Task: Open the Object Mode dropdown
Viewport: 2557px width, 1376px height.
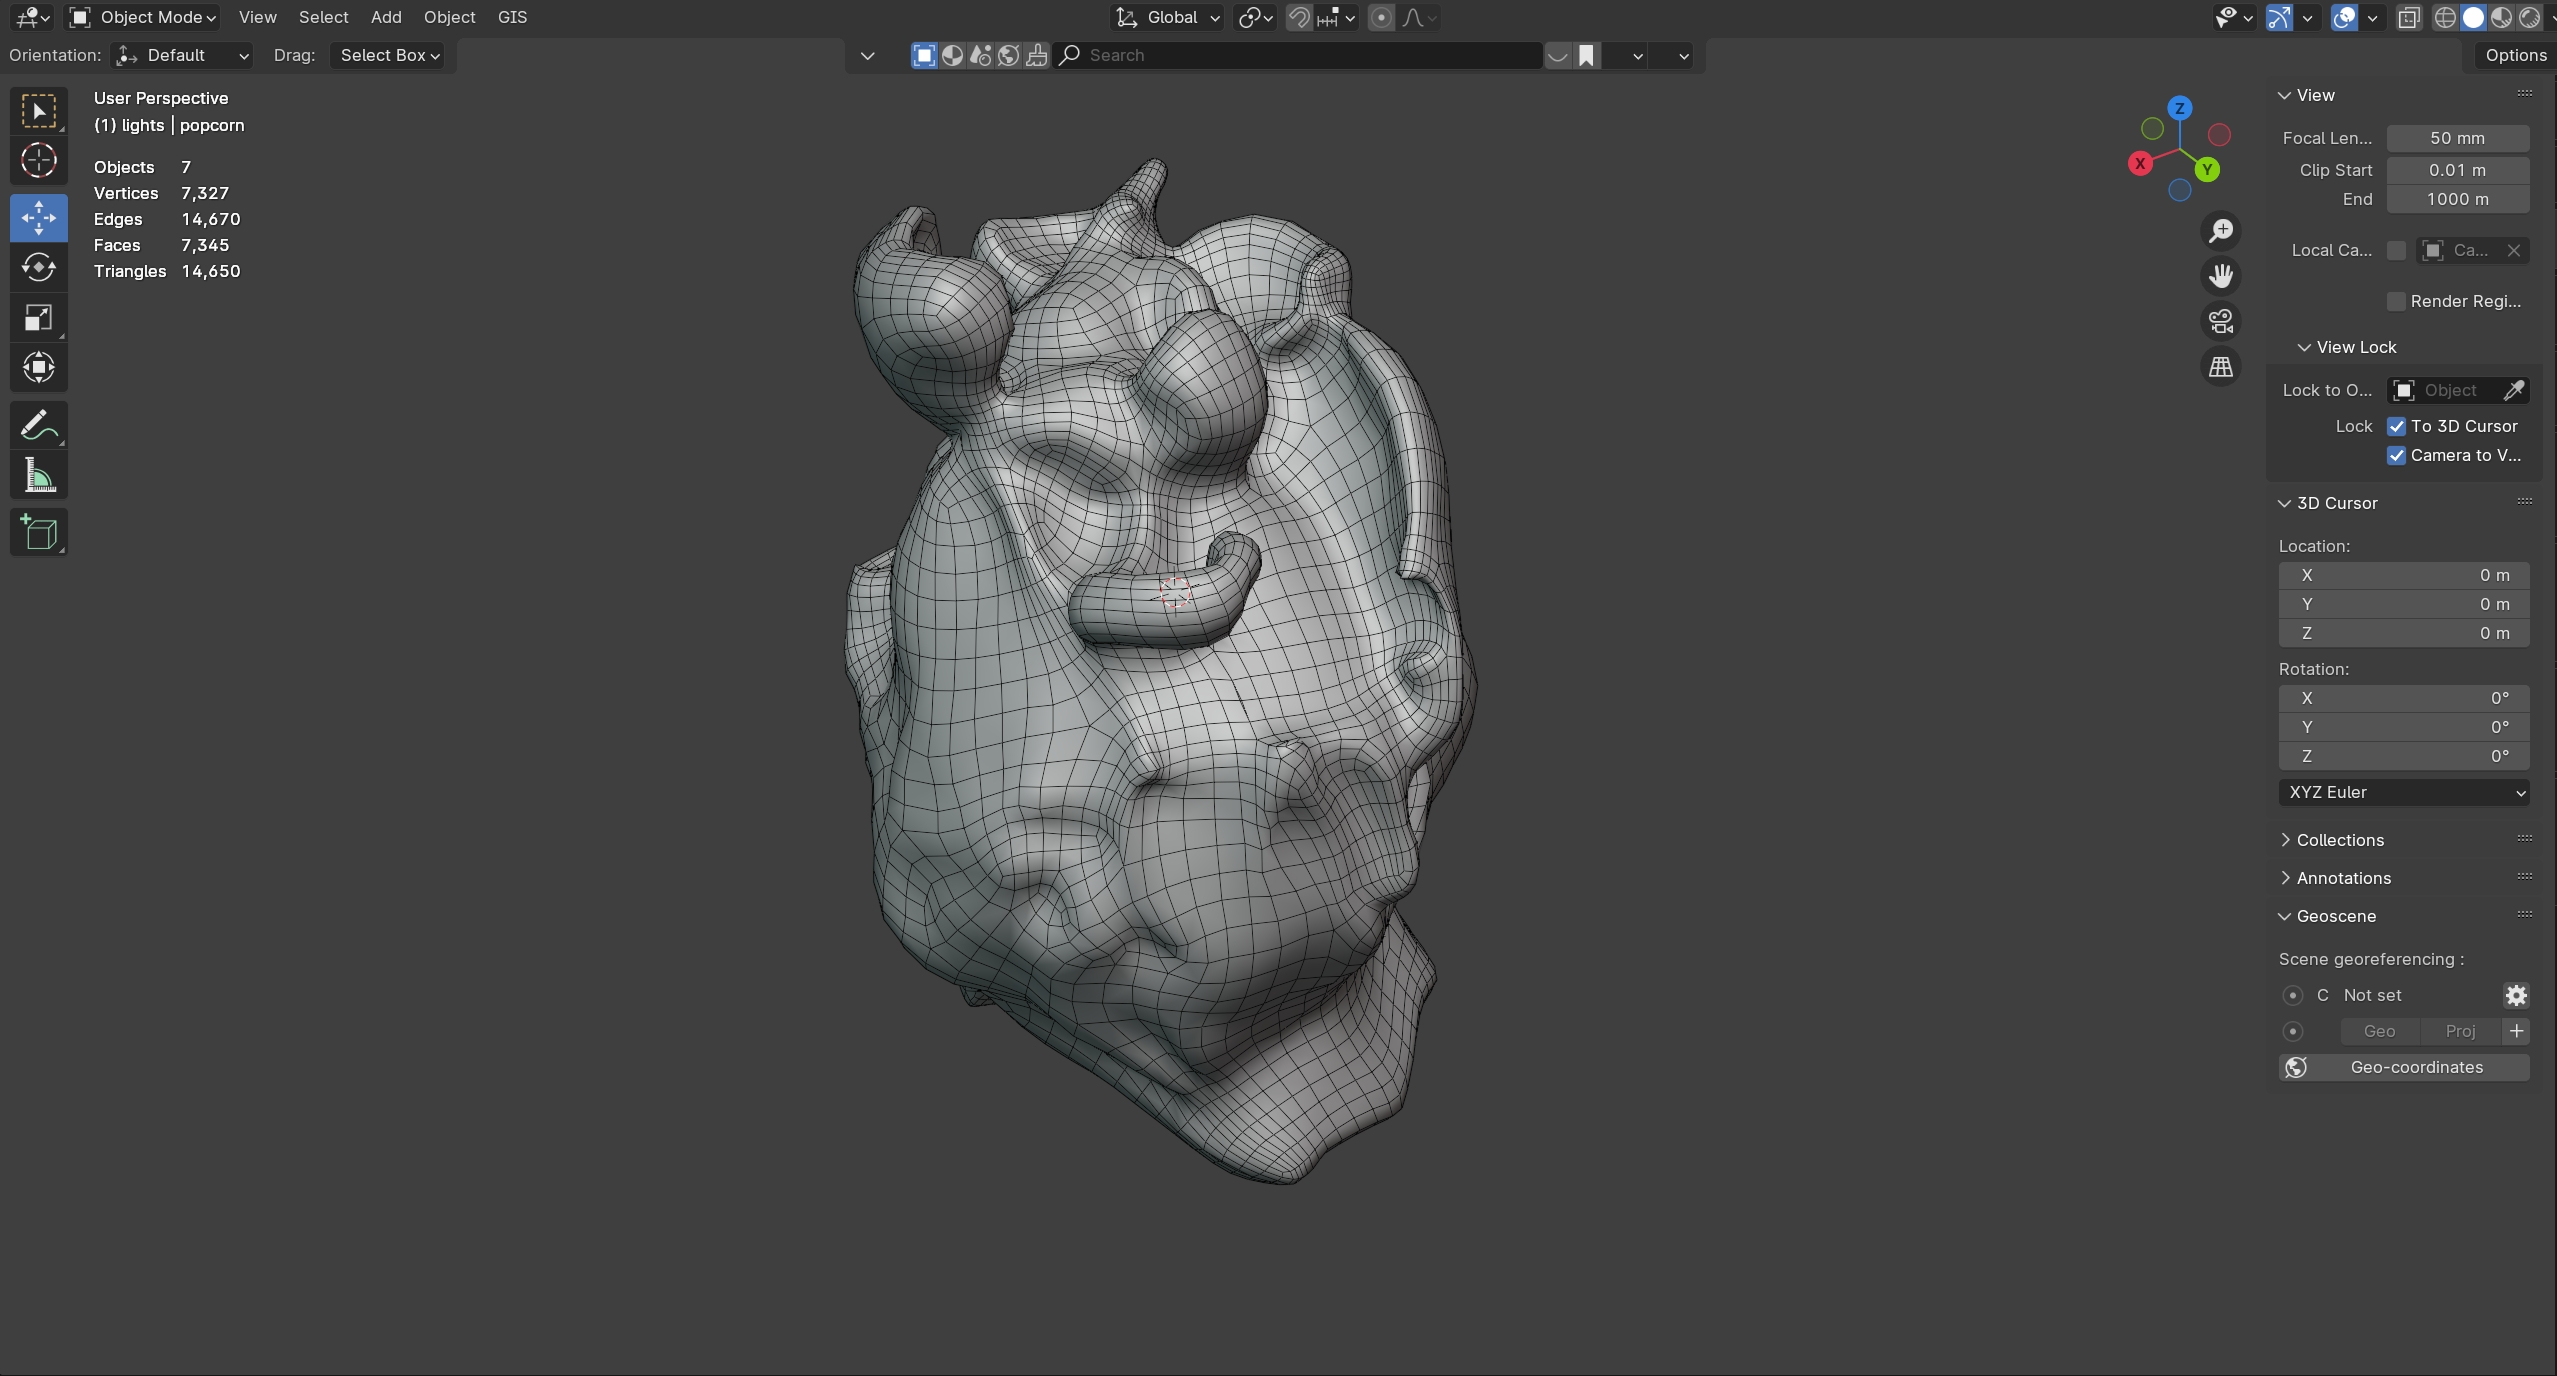Action: tap(143, 17)
